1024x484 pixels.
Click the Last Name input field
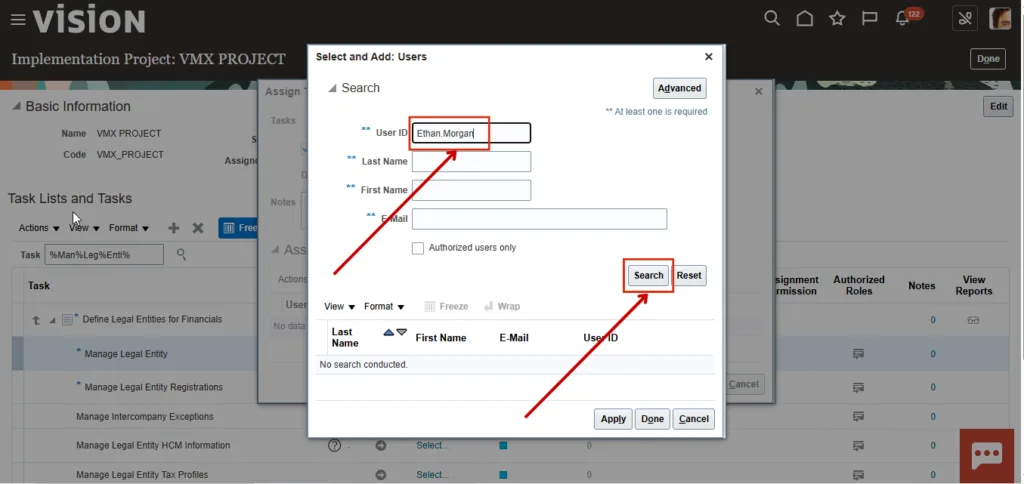point(471,162)
